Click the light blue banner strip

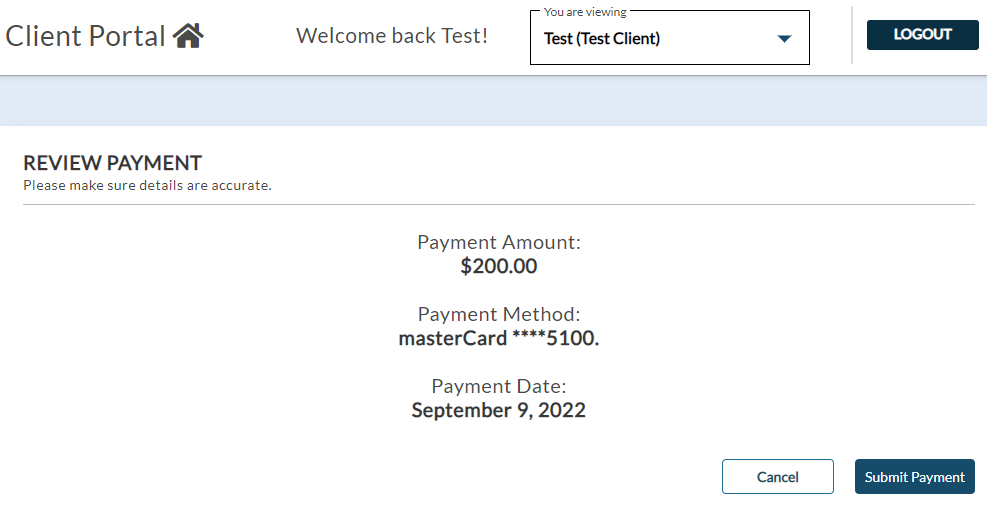493,101
